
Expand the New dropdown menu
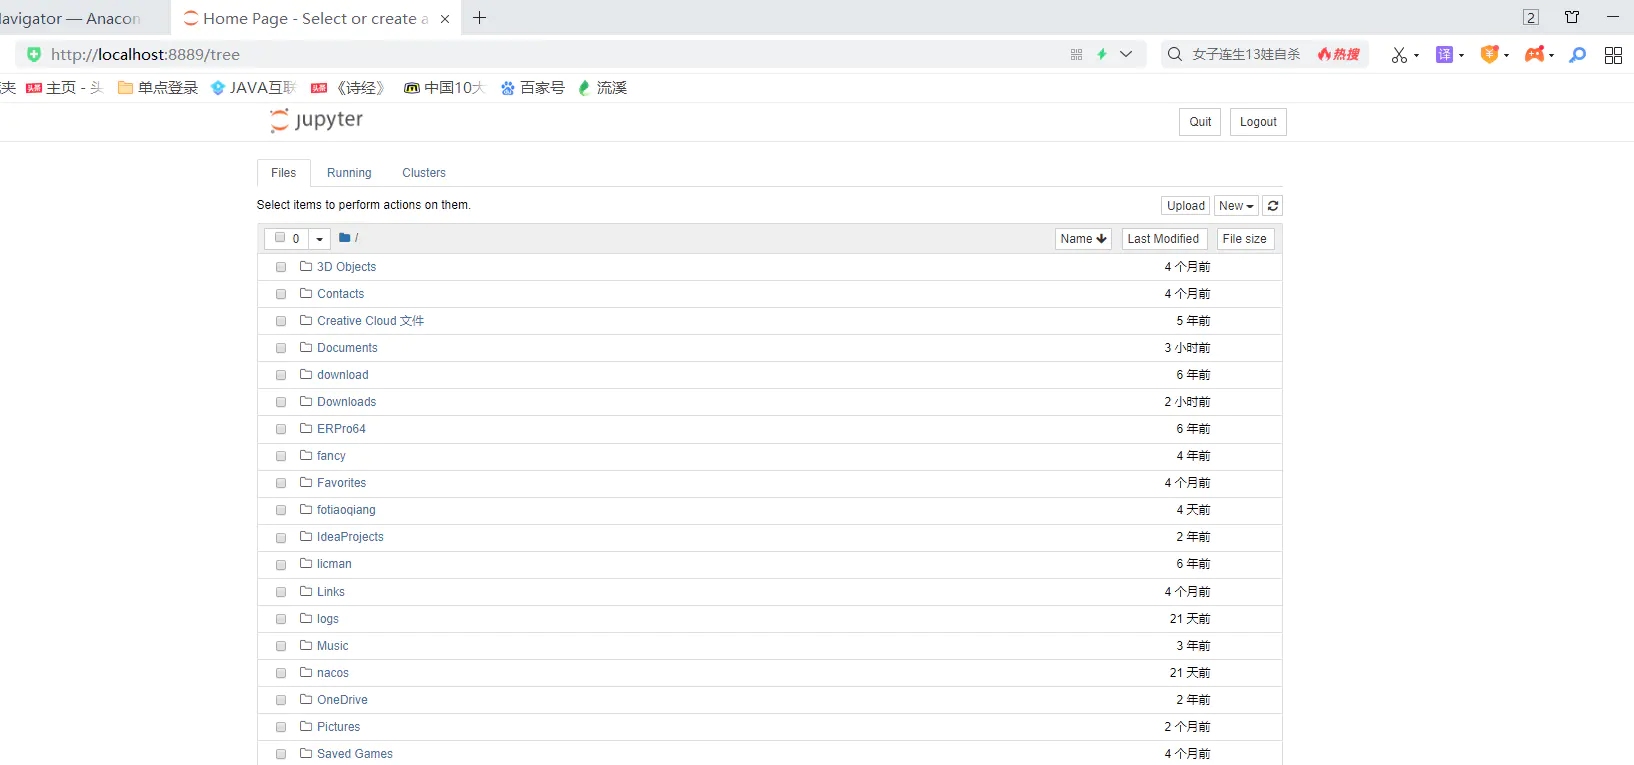tap(1236, 206)
